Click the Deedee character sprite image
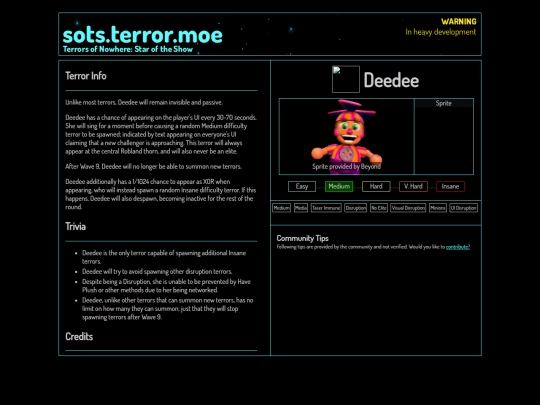Screen dimensions: 540x405 (x=346, y=136)
